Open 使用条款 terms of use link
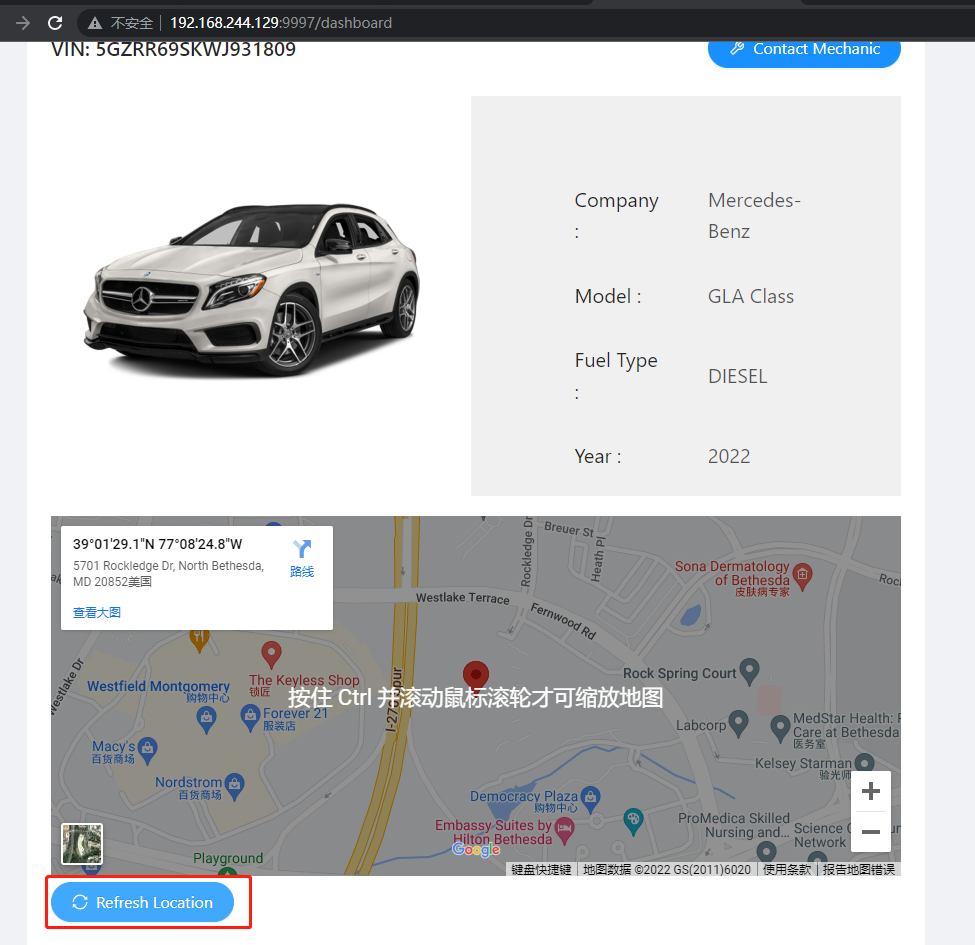The height and width of the screenshot is (945, 975). click(787, 869)
